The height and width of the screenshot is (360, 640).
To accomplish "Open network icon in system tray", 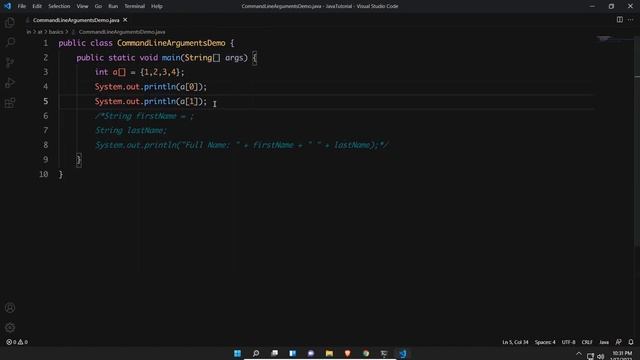I will pos(590,356).
